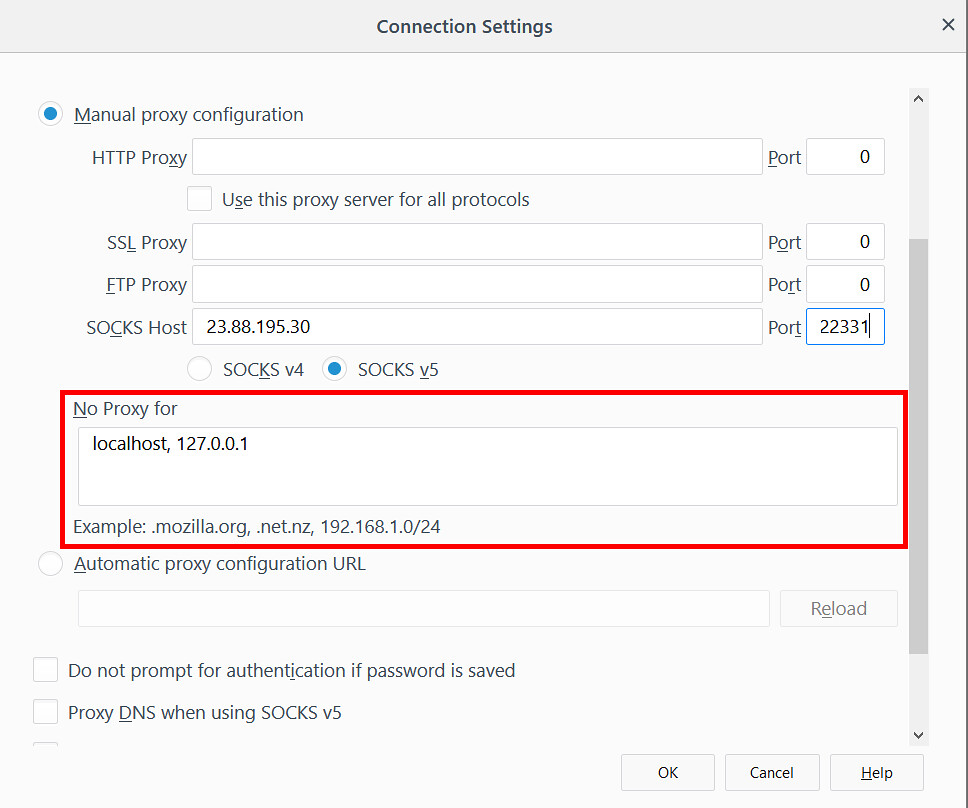Screen dimensions: 968x808
Task: Enable Use this proxy server for all protocols
Action: (x=199, y=199)
